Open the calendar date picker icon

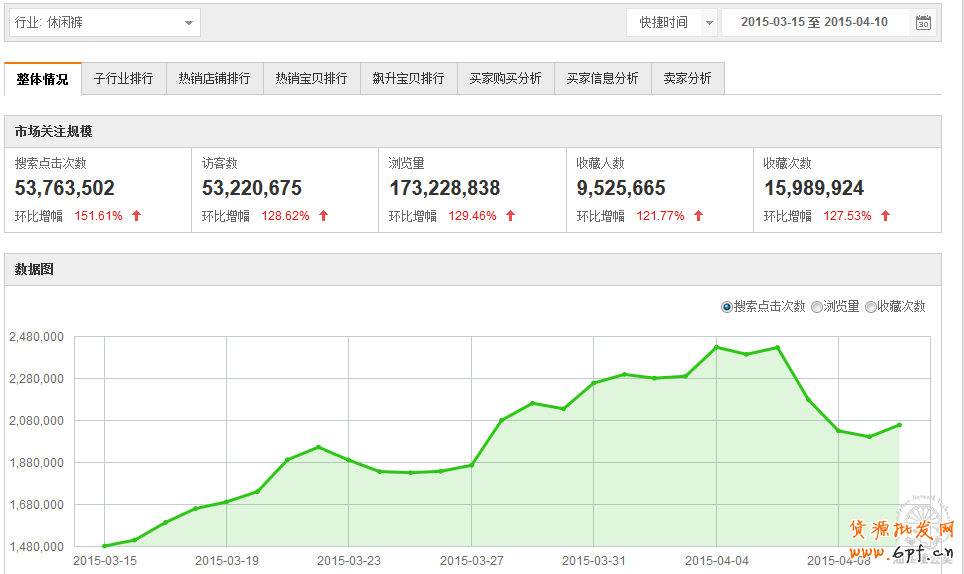point(923,23)
